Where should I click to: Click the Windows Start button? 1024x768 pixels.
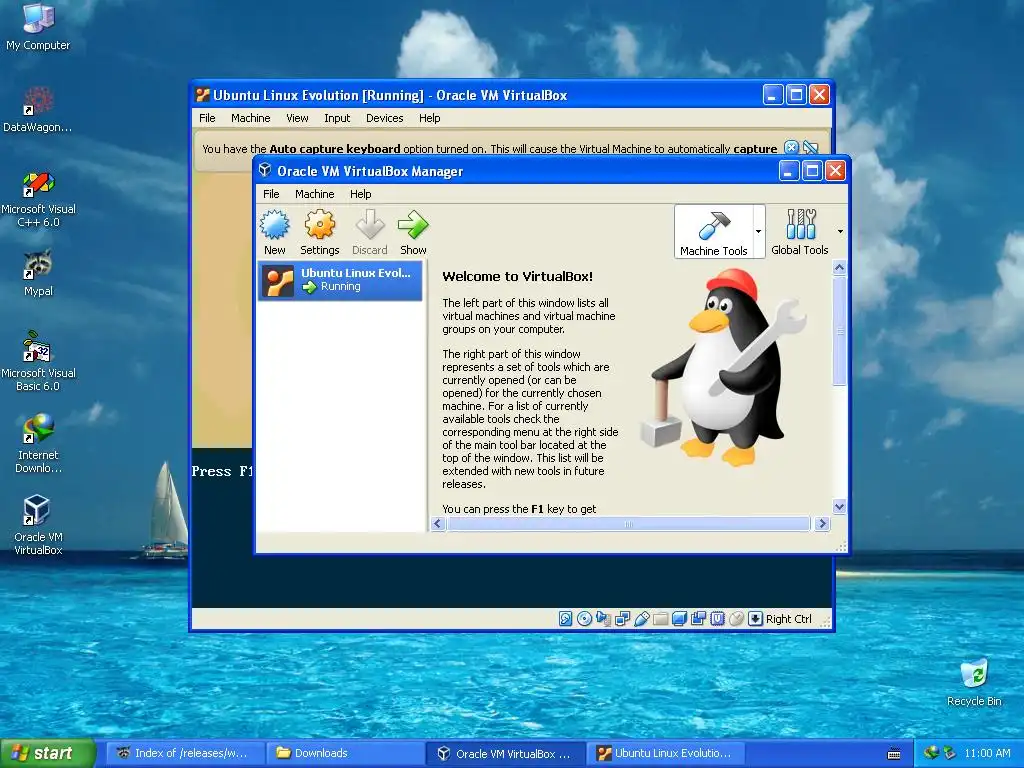pyautogui.click(x=47, y=753)
